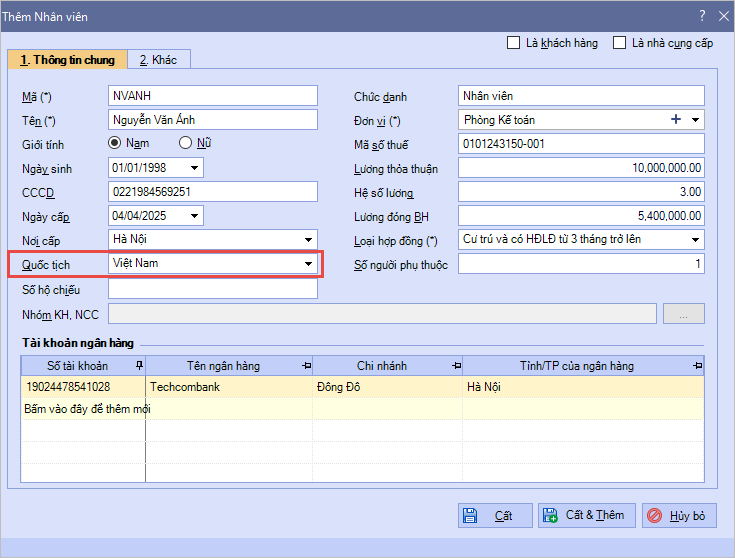Viewport: 735px width, 558px height.
Task: Pin the Số tài khoản column
Action: tap(139, 366)
